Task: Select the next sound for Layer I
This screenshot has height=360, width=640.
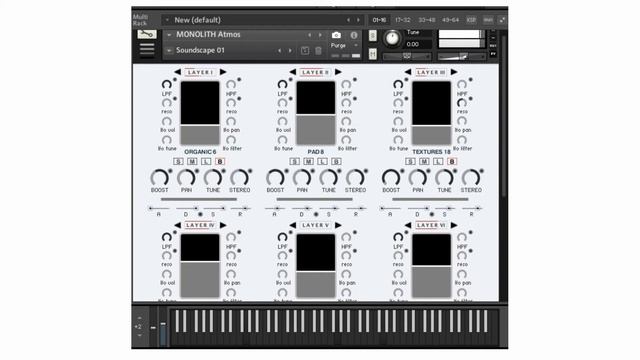Action: (223, 72)
